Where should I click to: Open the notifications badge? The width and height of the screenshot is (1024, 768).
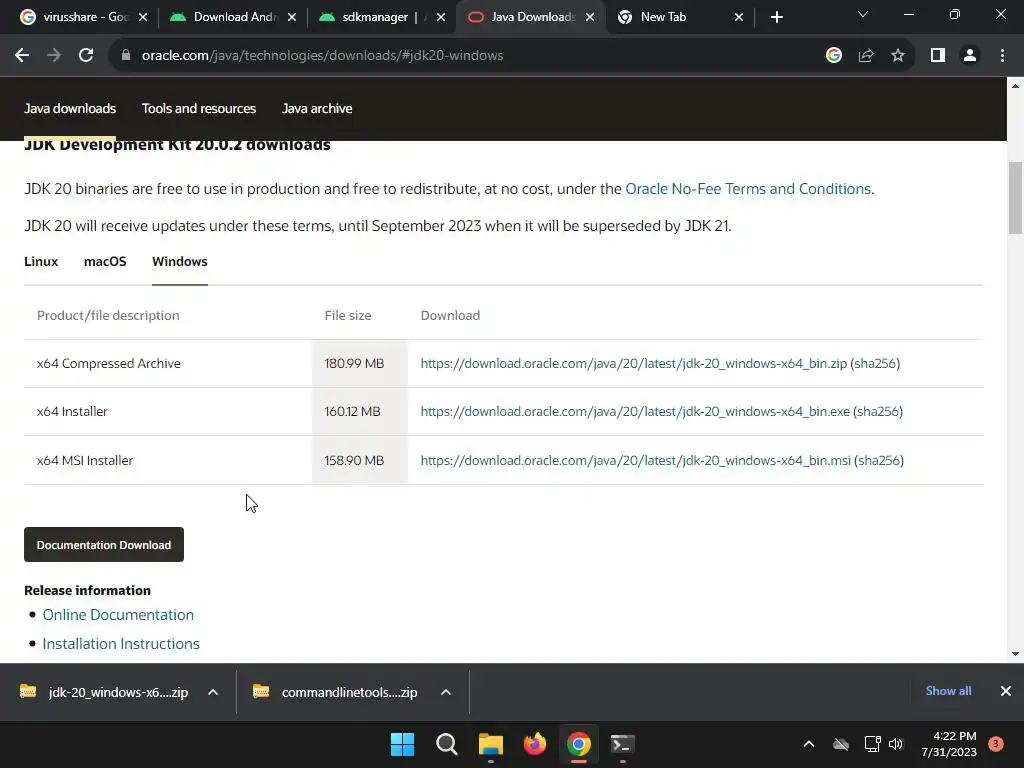click(x=996, y=743)
